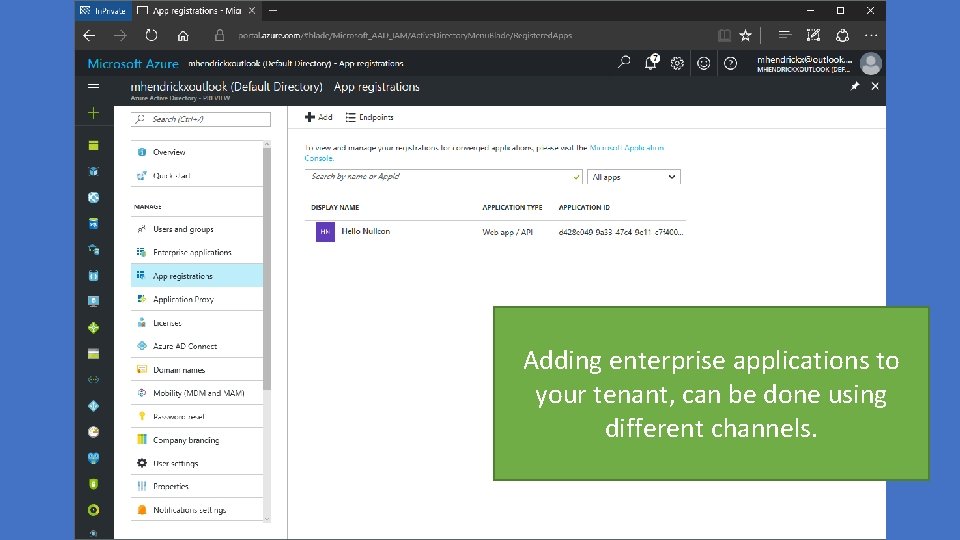Viewport: 960px width, 540px height.
Task: Open the browser Hub icon
Action: 784,35
